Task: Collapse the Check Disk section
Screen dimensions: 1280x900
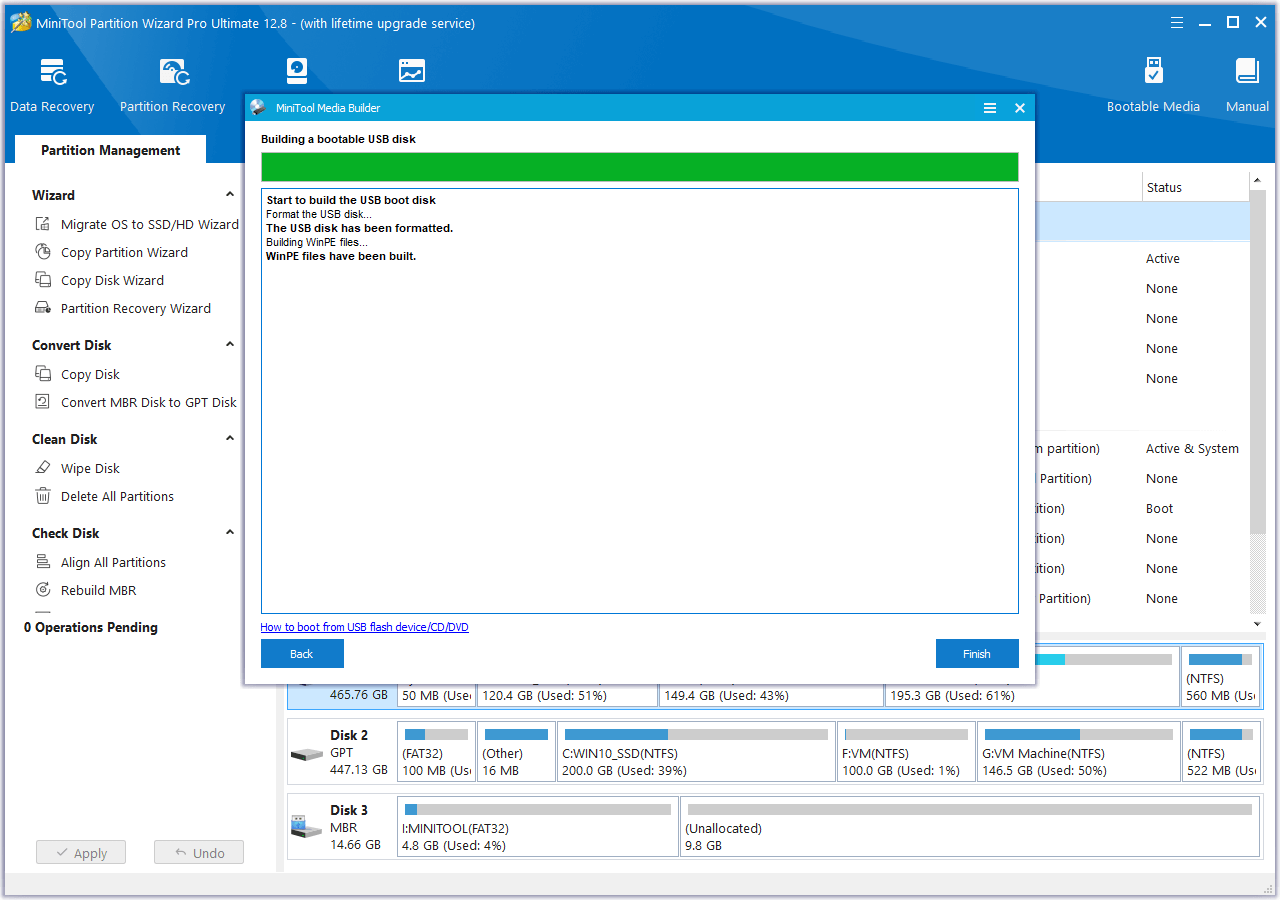Action: click(x=229, y=533)
